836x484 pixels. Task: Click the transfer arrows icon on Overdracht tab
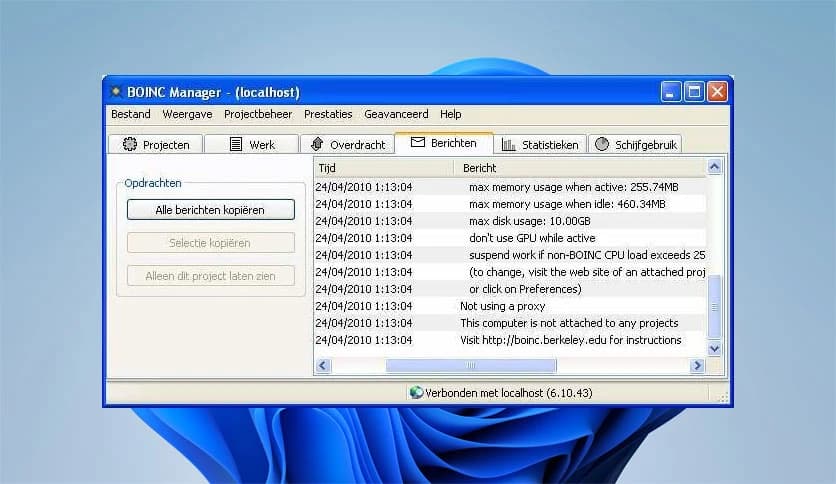pyautogui.click(x=317, y=144)
